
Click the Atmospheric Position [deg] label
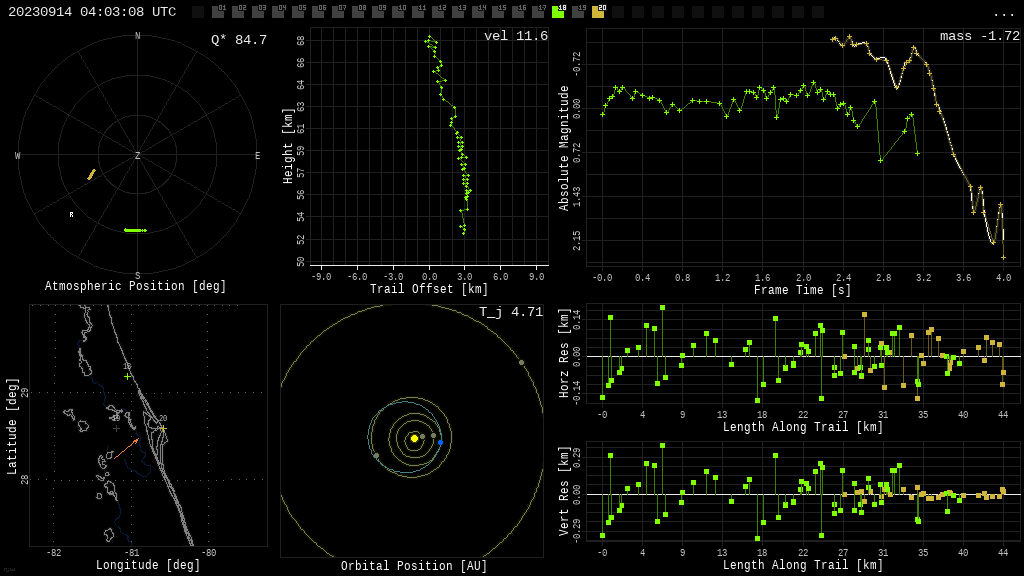tap(135, 286)
